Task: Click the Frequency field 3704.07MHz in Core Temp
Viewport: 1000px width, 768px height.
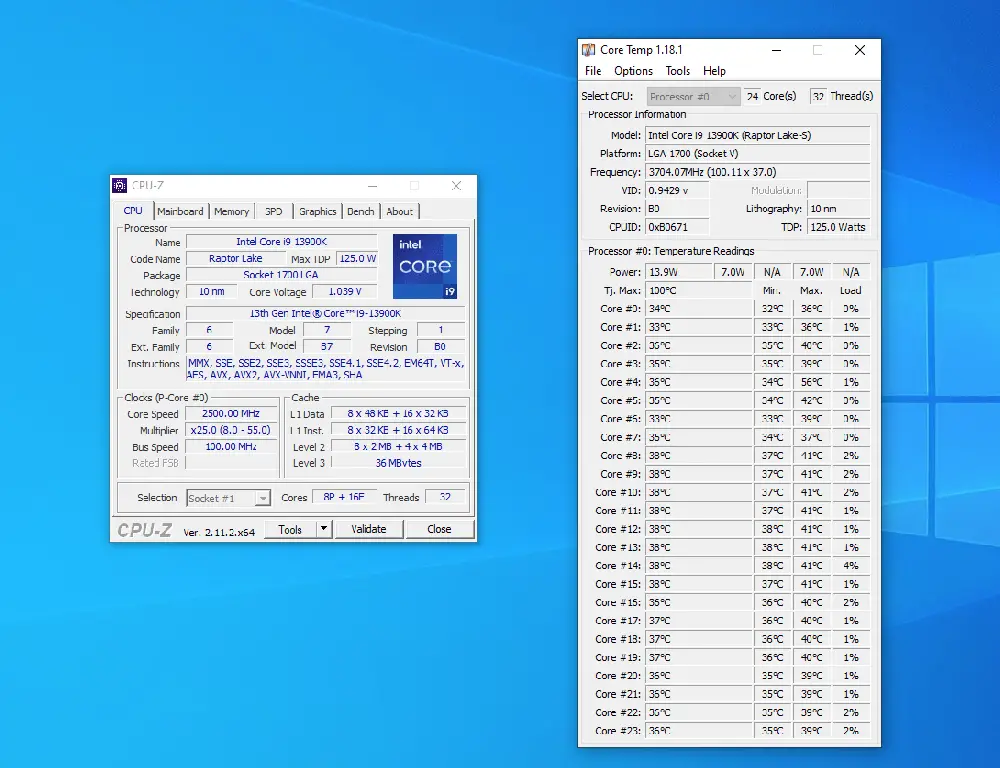Action: (758, 172)
